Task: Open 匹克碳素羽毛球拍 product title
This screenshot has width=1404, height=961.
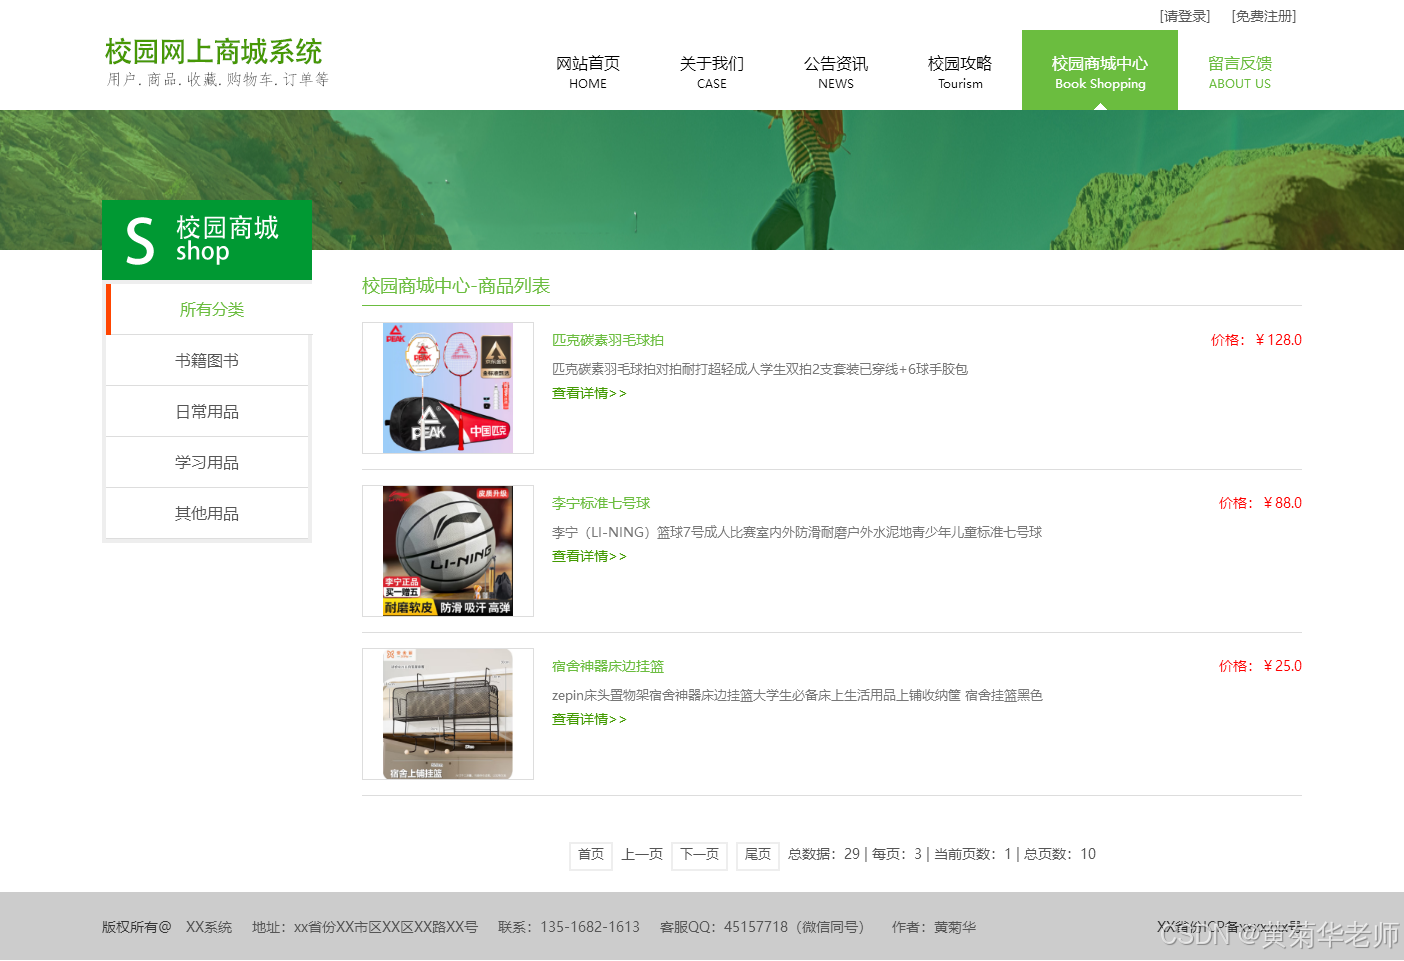Action: coord(608,340)
